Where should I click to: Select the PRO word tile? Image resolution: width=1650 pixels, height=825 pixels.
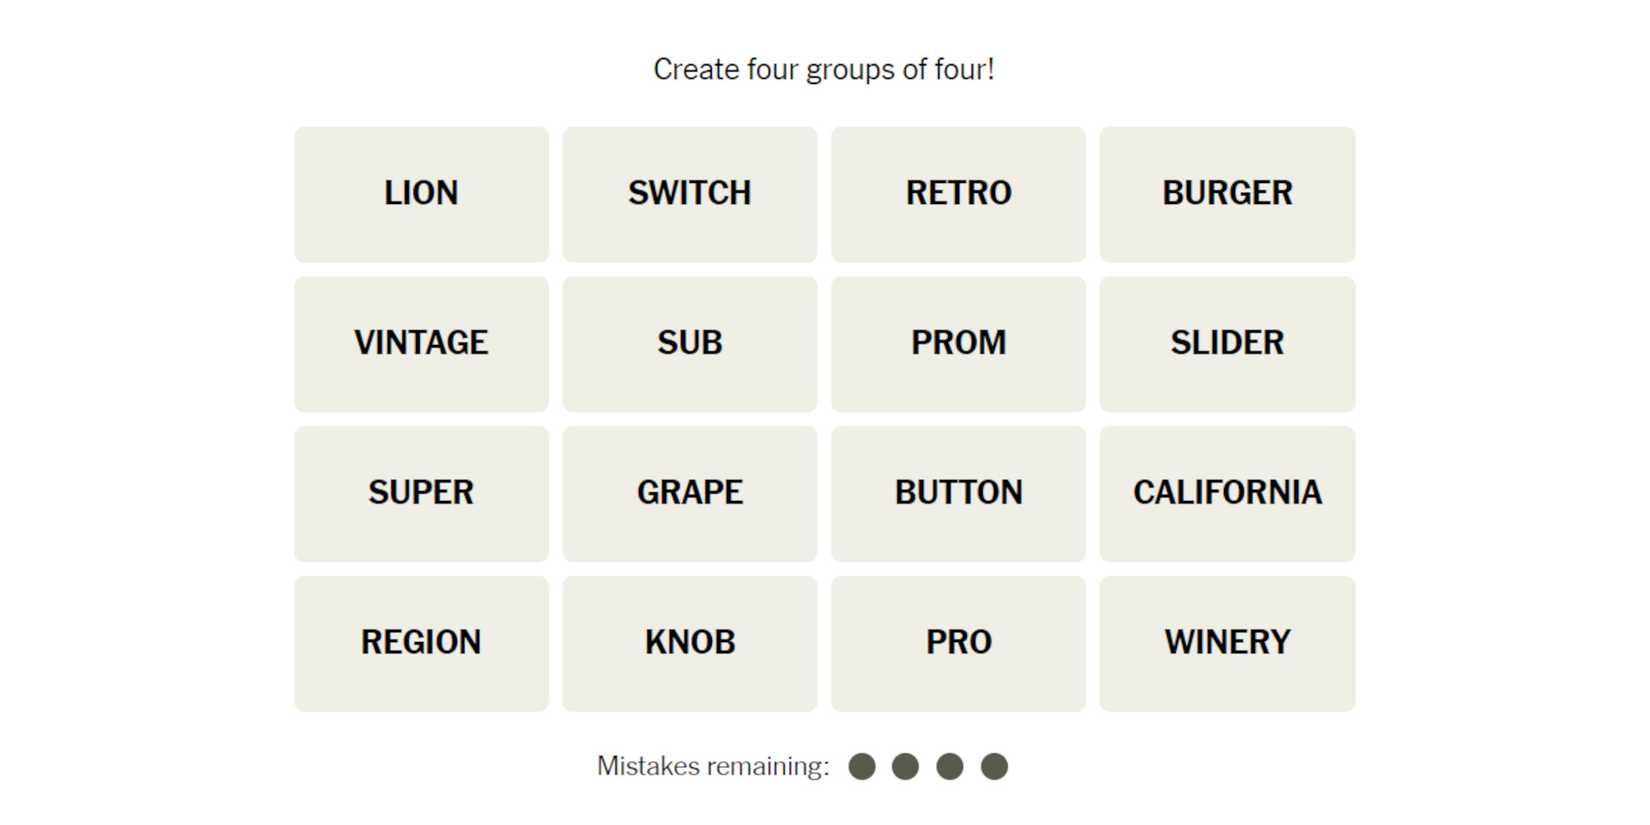958,643
